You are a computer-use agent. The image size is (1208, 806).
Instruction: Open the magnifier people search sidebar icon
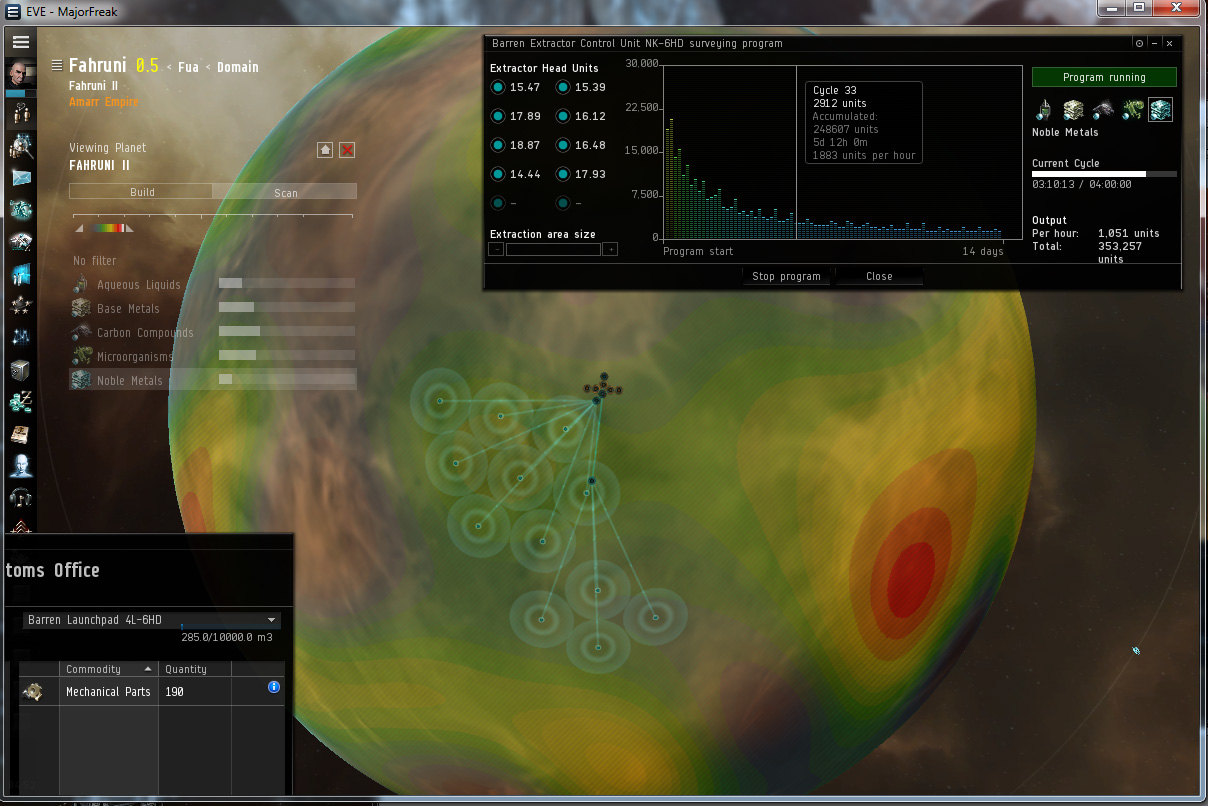coord(20,147)
